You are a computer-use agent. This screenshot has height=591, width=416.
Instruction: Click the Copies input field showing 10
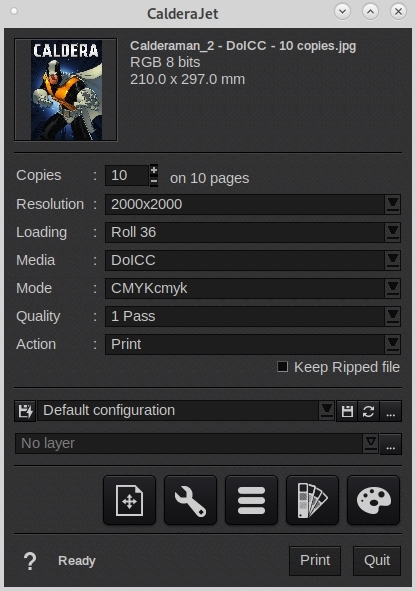[127, 175]
